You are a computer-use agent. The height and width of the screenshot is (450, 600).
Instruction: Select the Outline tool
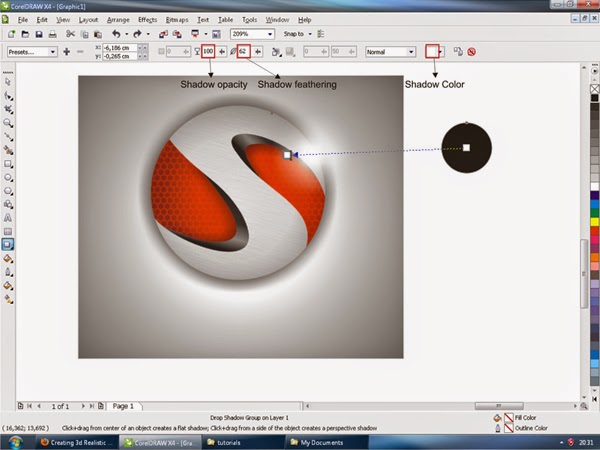(8, 272)
